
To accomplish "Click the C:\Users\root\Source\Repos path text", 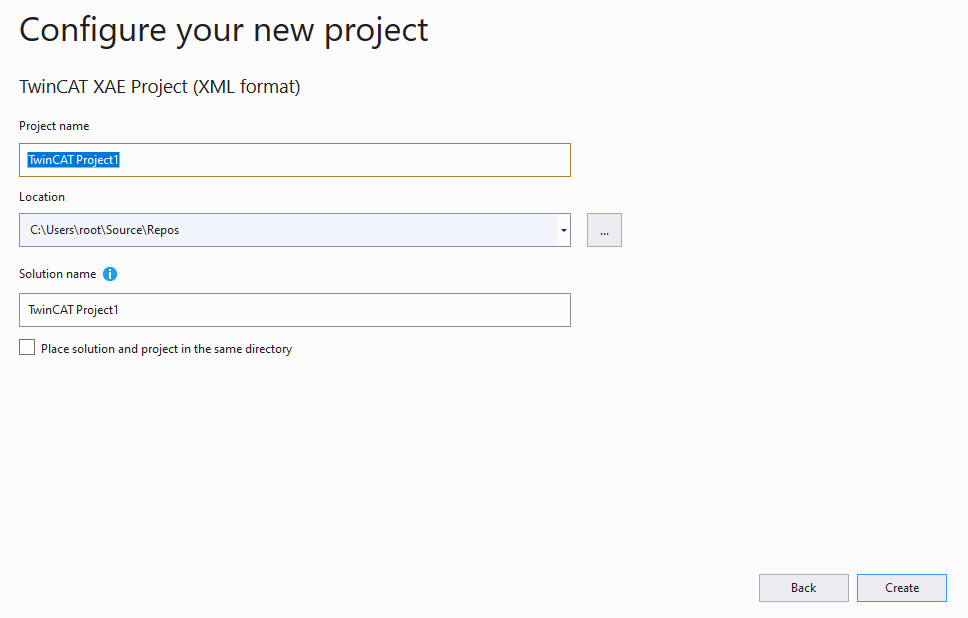I will point(104,230).
